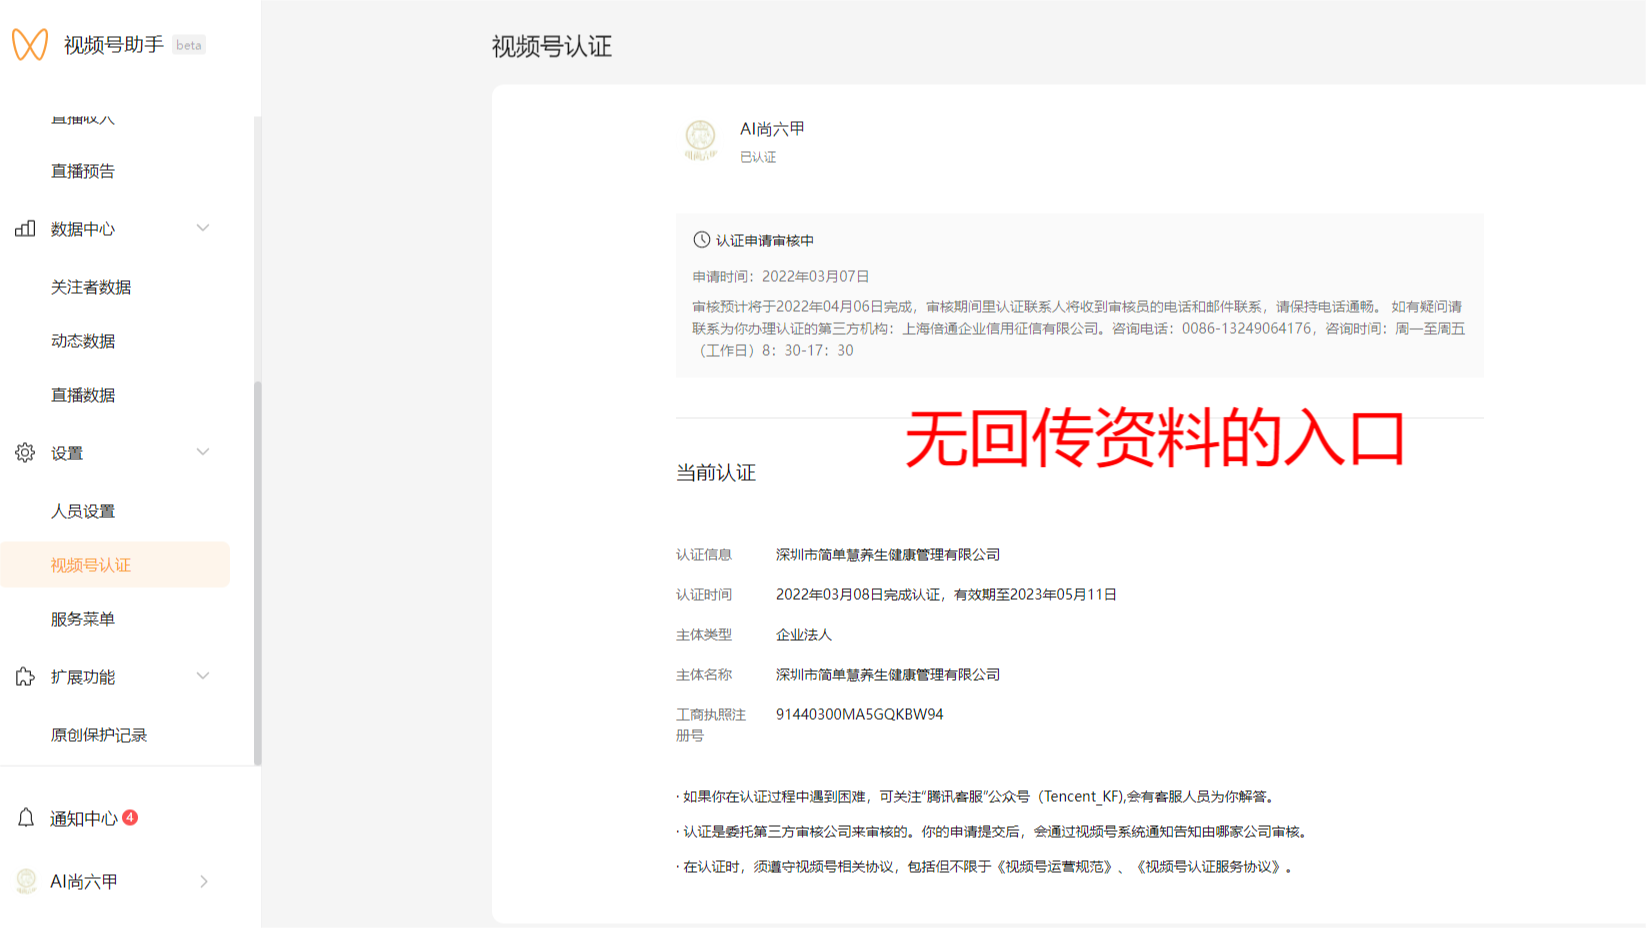1646x928 pixels.
Task: Click the AI尚六甲 avatar in sidebar footer
Action: [27, 881]
